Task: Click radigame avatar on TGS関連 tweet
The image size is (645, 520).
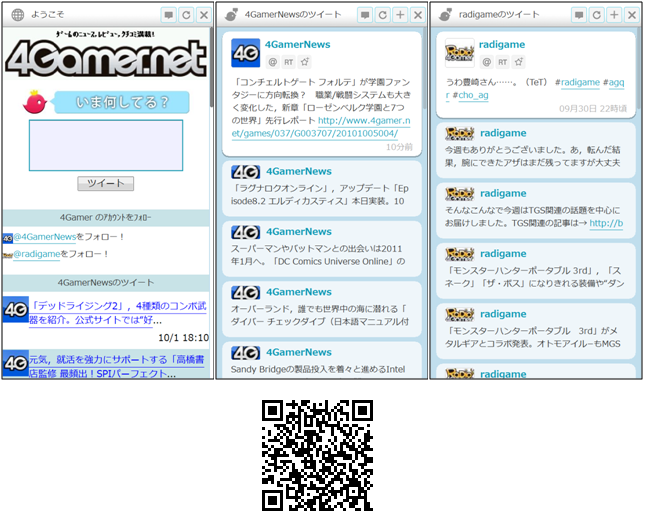Action: tap(459, 194)
